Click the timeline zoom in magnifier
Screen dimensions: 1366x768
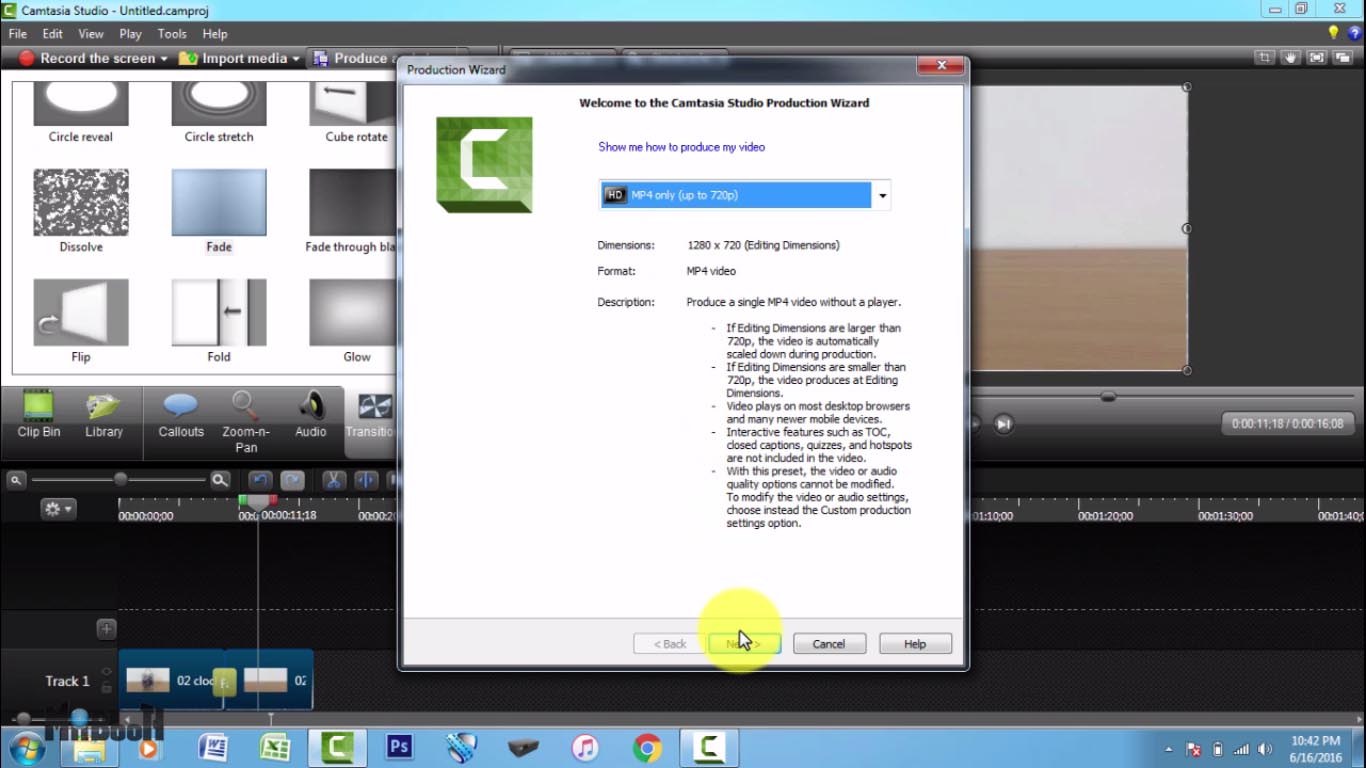(220, 480)
